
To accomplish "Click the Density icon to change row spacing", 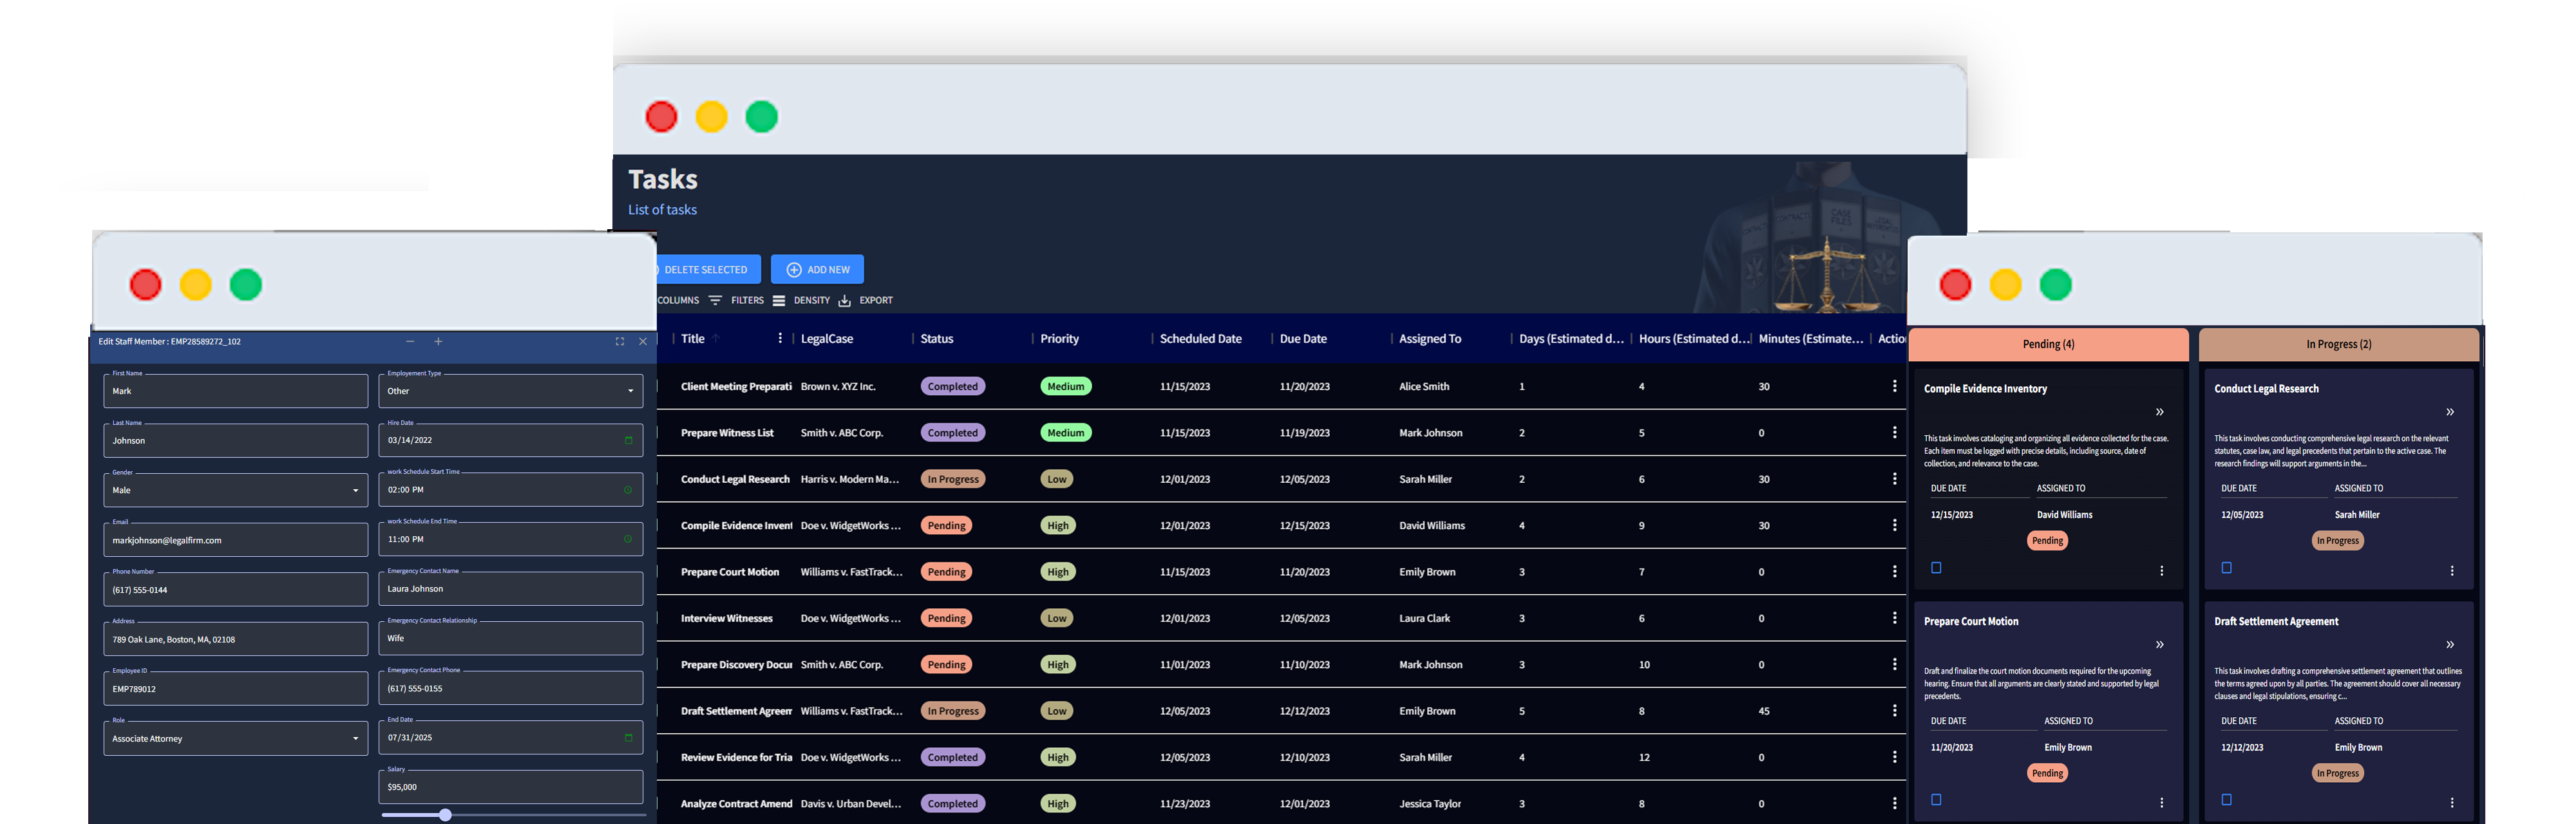I will [779, 299].
